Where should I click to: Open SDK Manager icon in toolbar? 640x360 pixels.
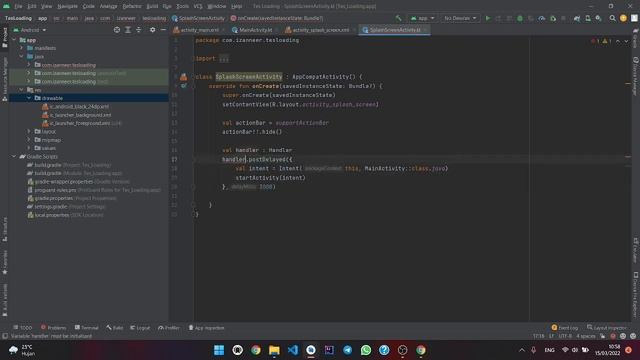point(598,18)
